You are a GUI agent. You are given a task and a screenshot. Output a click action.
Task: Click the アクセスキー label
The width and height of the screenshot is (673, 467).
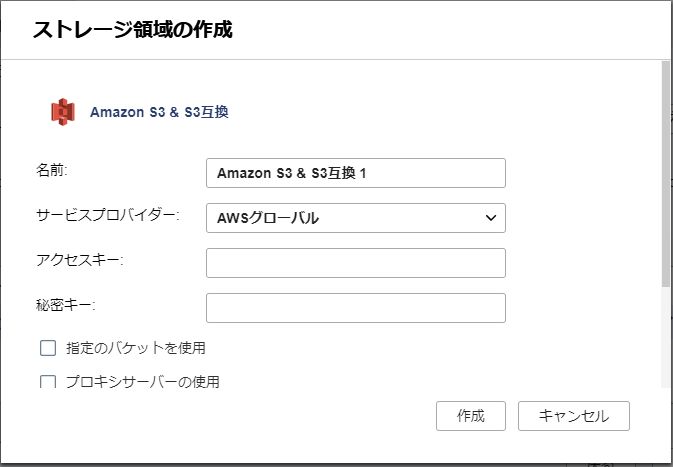point(79,260)
